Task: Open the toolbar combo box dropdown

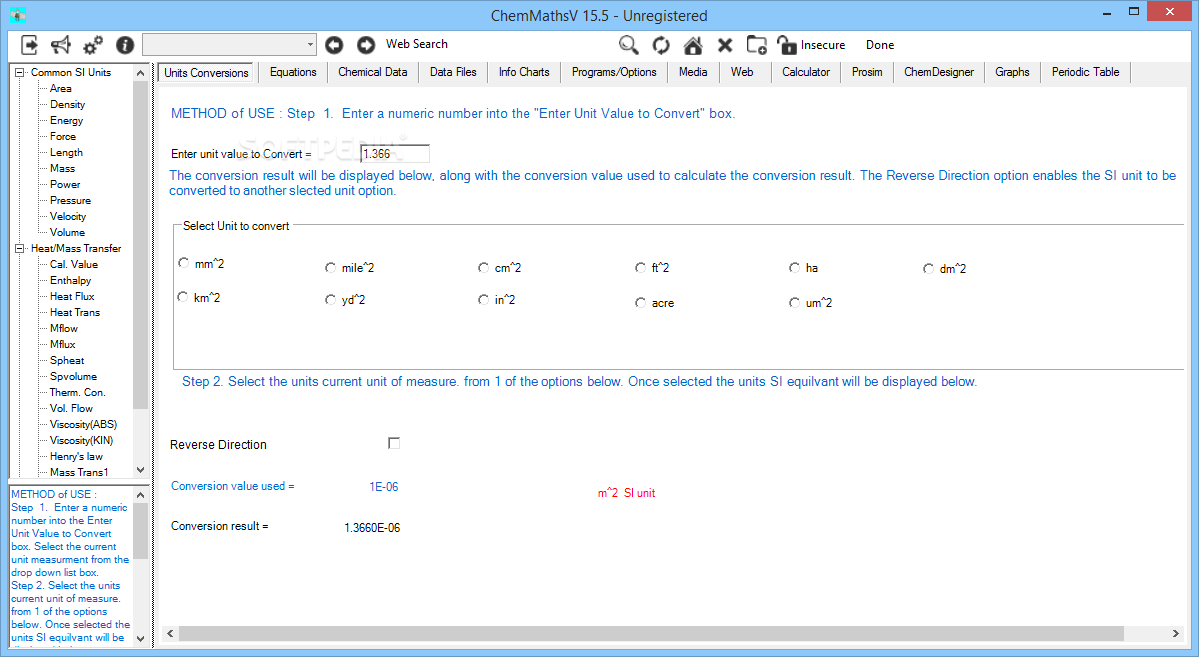Action: point(310,44)
